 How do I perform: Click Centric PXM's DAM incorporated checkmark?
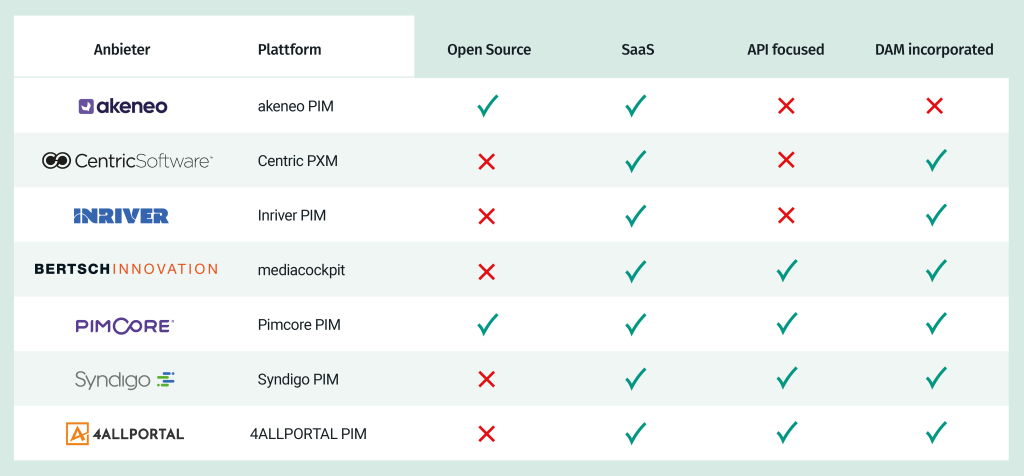[x=936, y=161]
